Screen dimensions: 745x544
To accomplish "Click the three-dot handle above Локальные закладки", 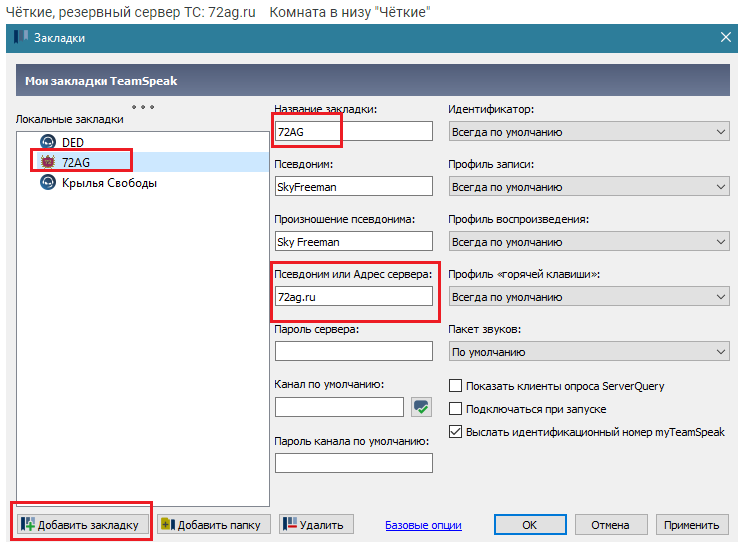I will click(143, 107).
